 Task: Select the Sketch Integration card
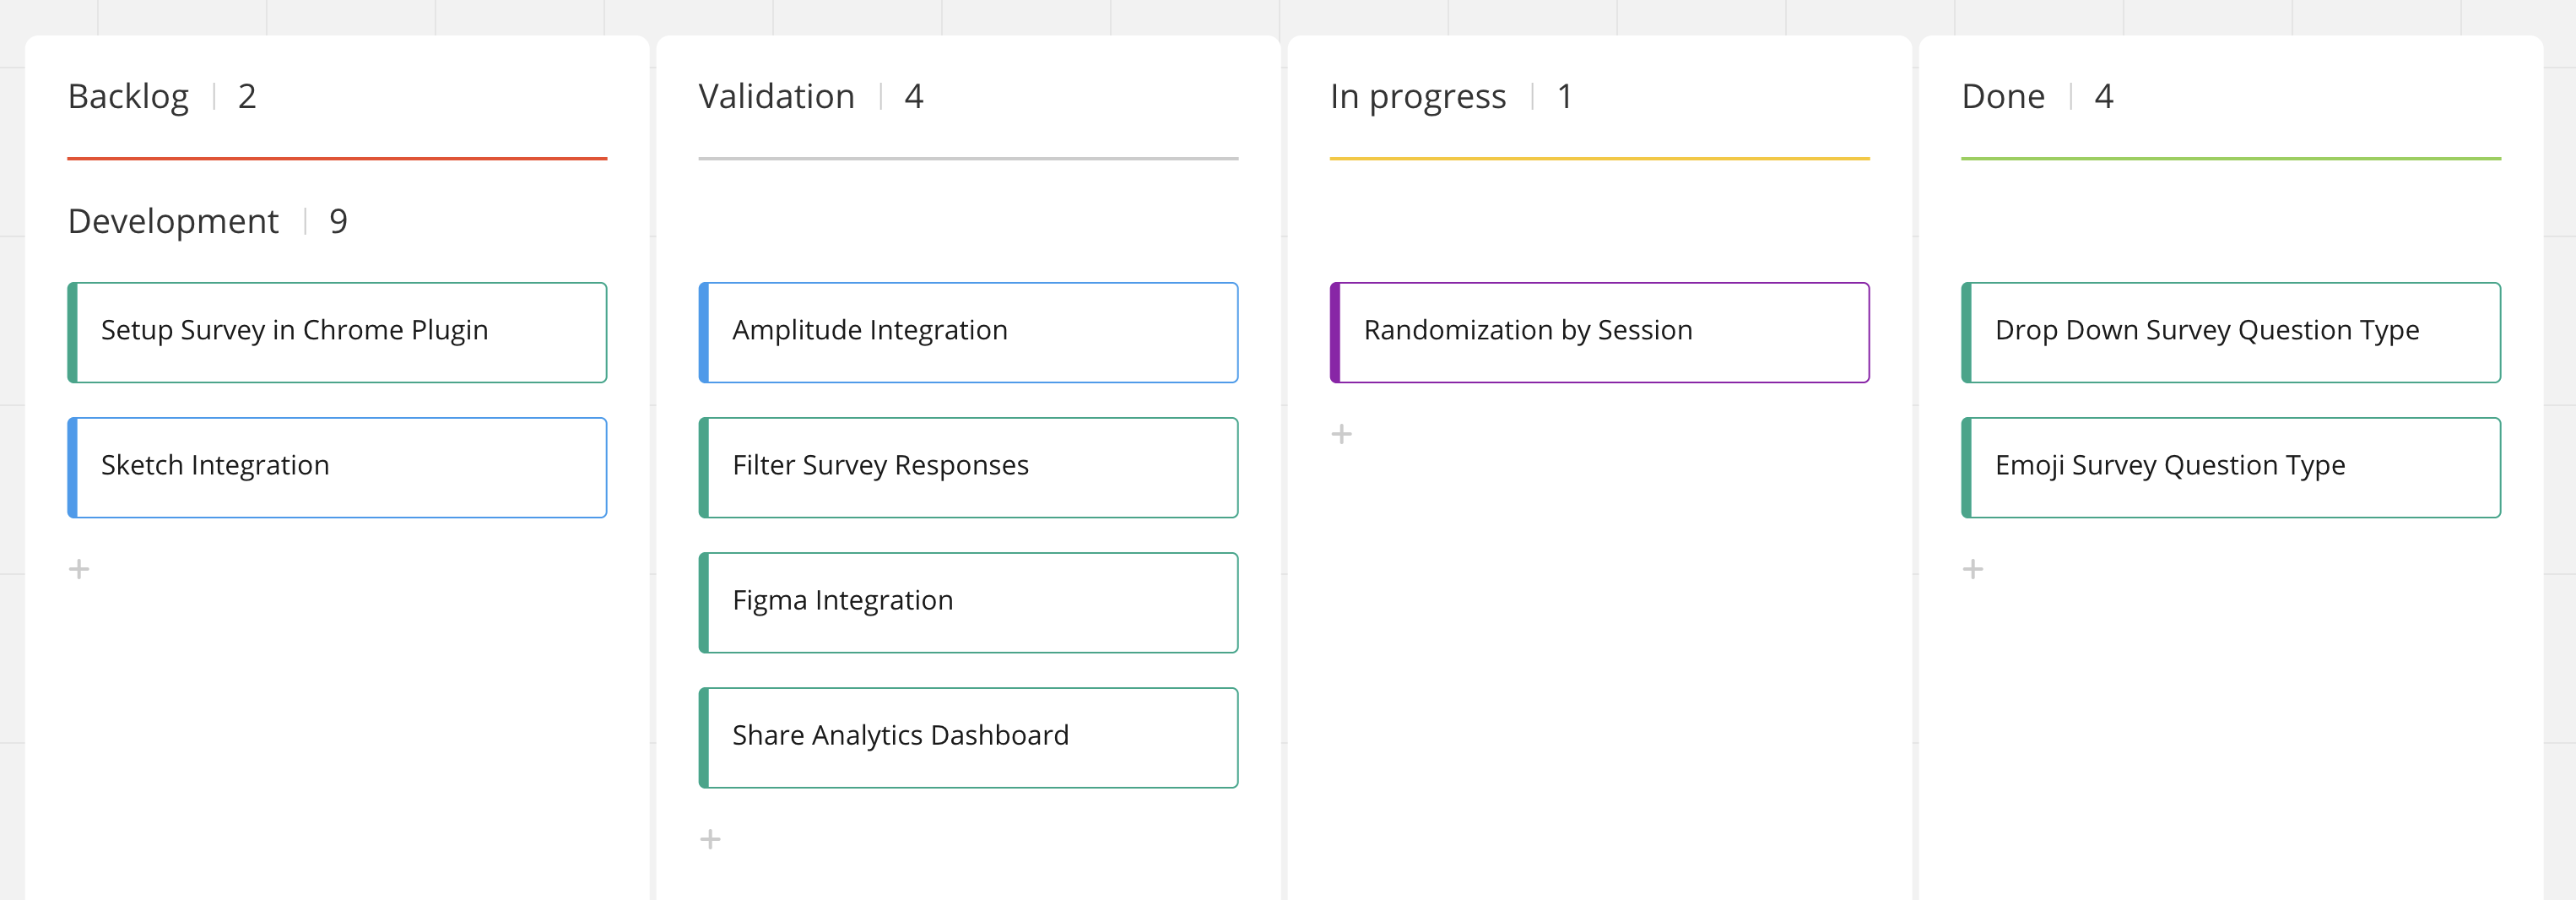tap(338, 467)
